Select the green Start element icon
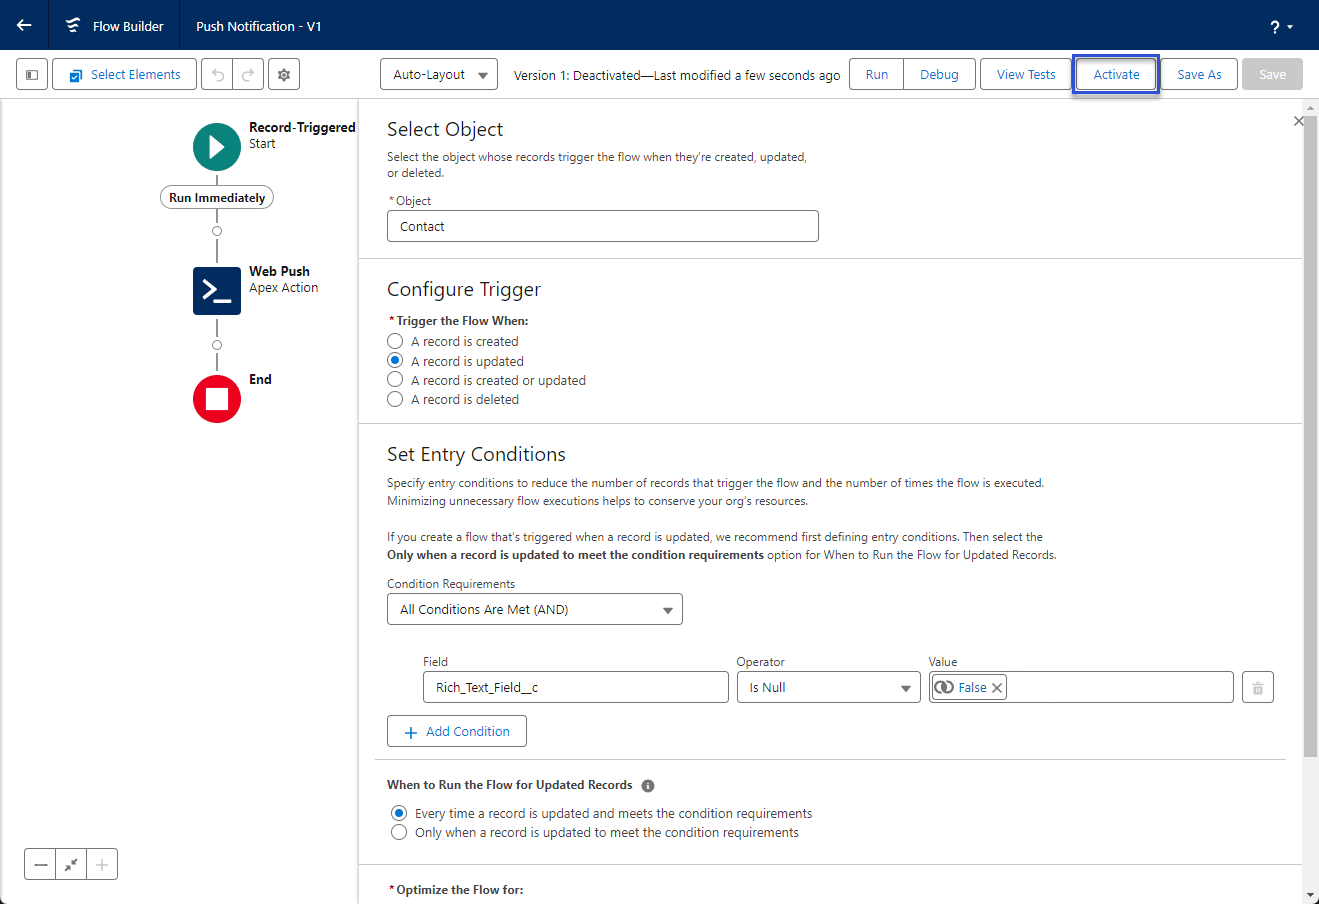This screenshot has height=904, width=1319. [x=217, y=147]
